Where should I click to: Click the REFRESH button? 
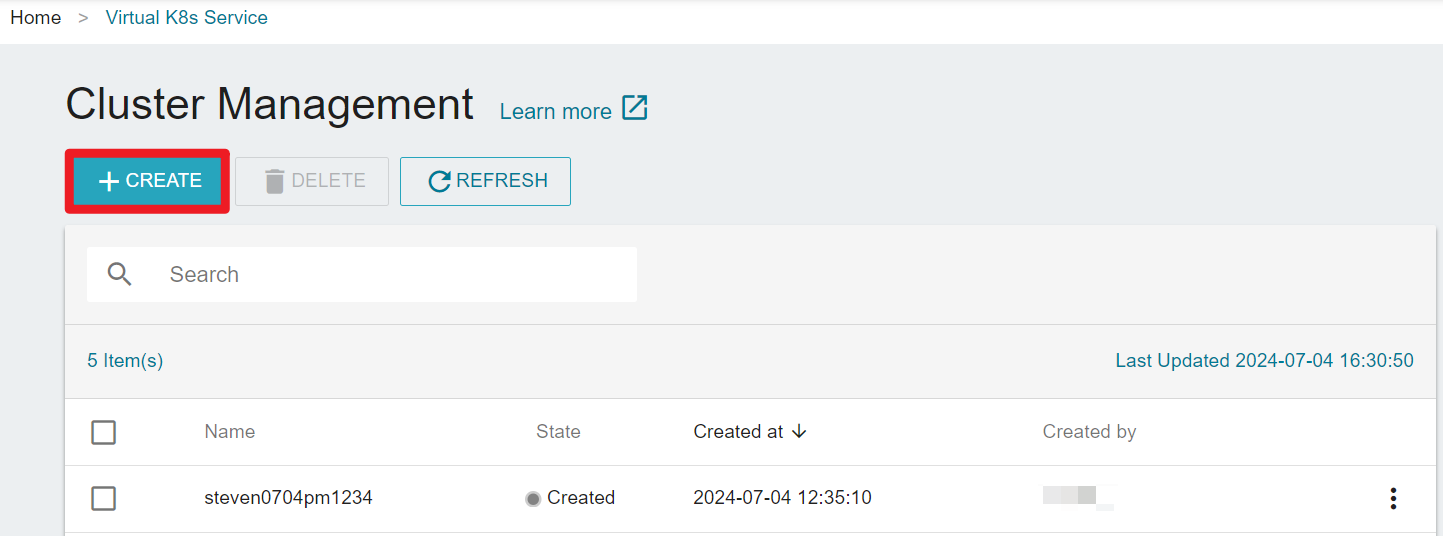[485, 181]
